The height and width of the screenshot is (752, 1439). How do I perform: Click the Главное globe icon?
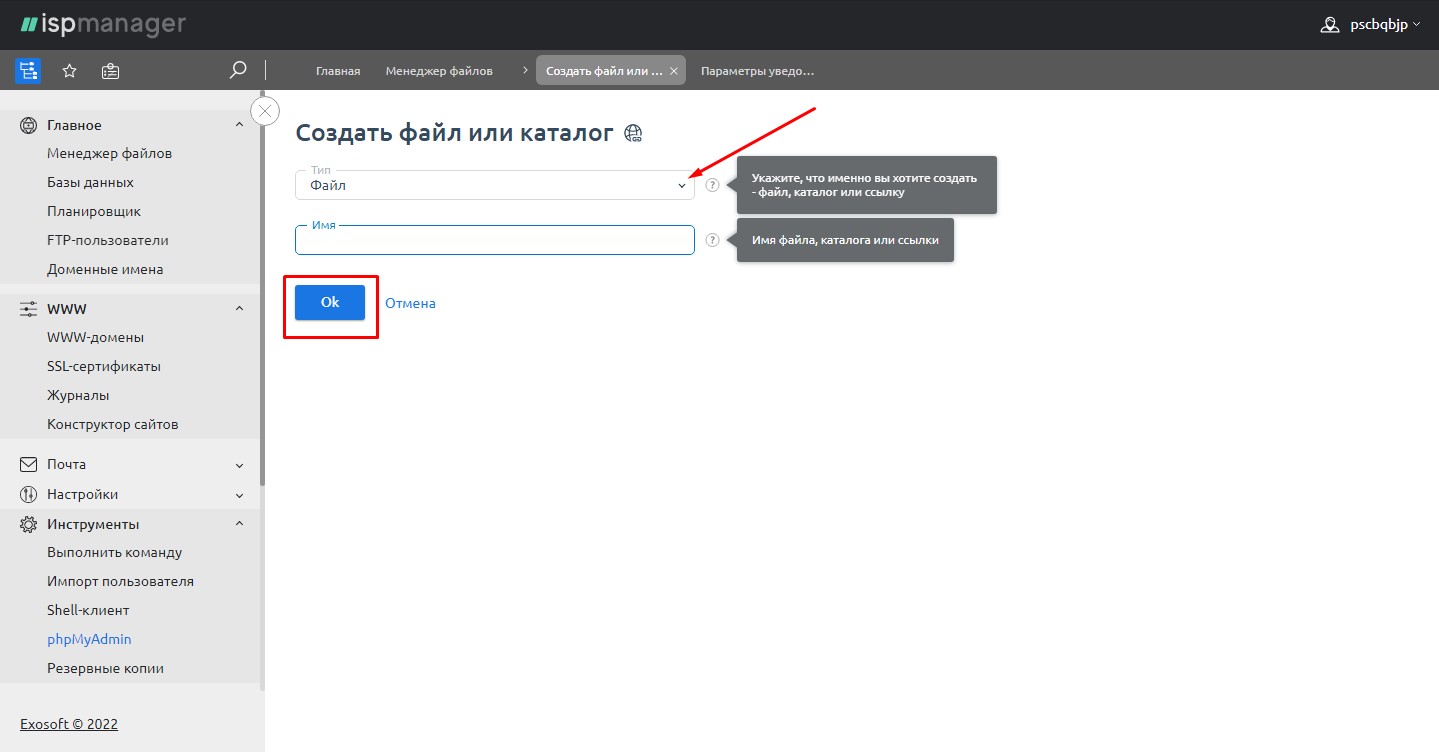click(x=29, y=125)
